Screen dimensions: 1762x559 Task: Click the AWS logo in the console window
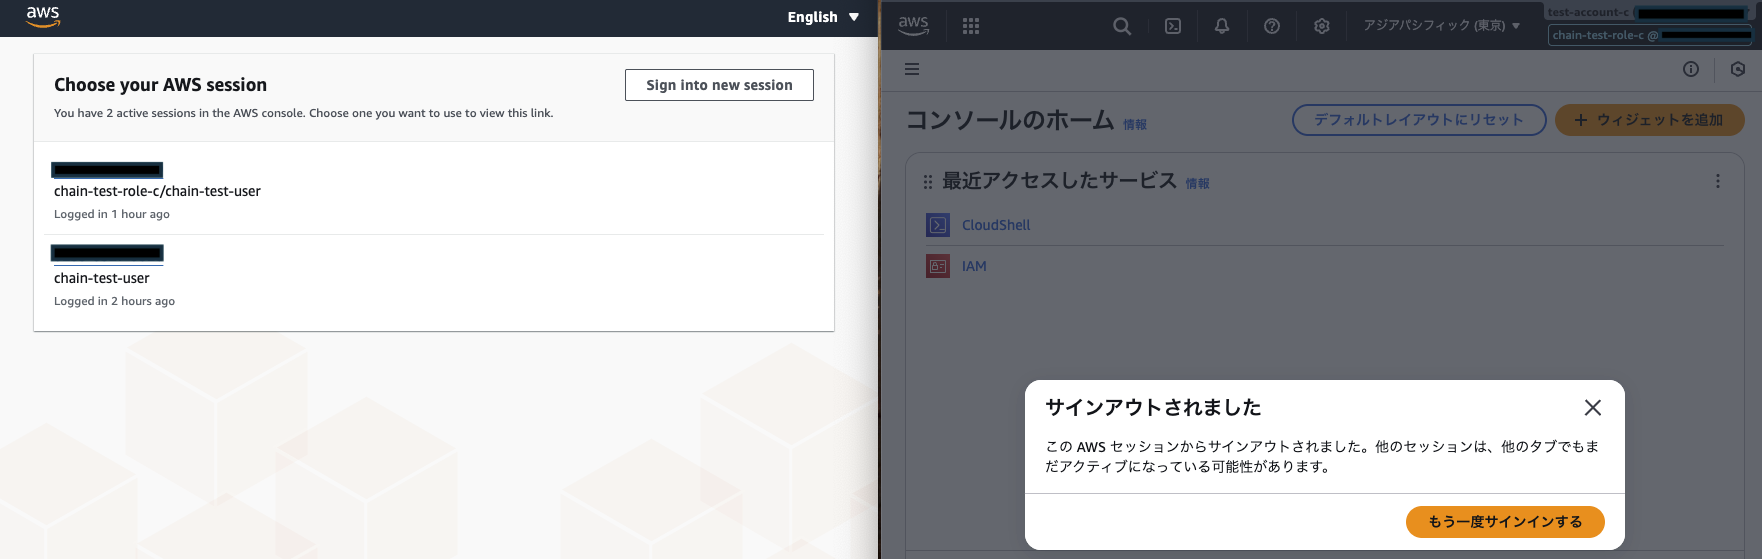pyautogui.click(x=913, y=25)
